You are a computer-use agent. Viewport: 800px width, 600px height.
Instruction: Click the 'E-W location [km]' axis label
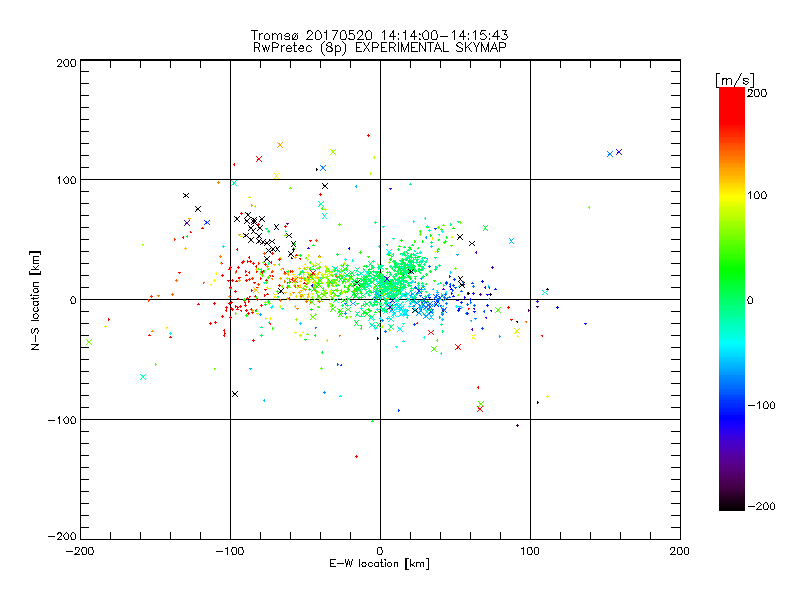pos(379,564)
